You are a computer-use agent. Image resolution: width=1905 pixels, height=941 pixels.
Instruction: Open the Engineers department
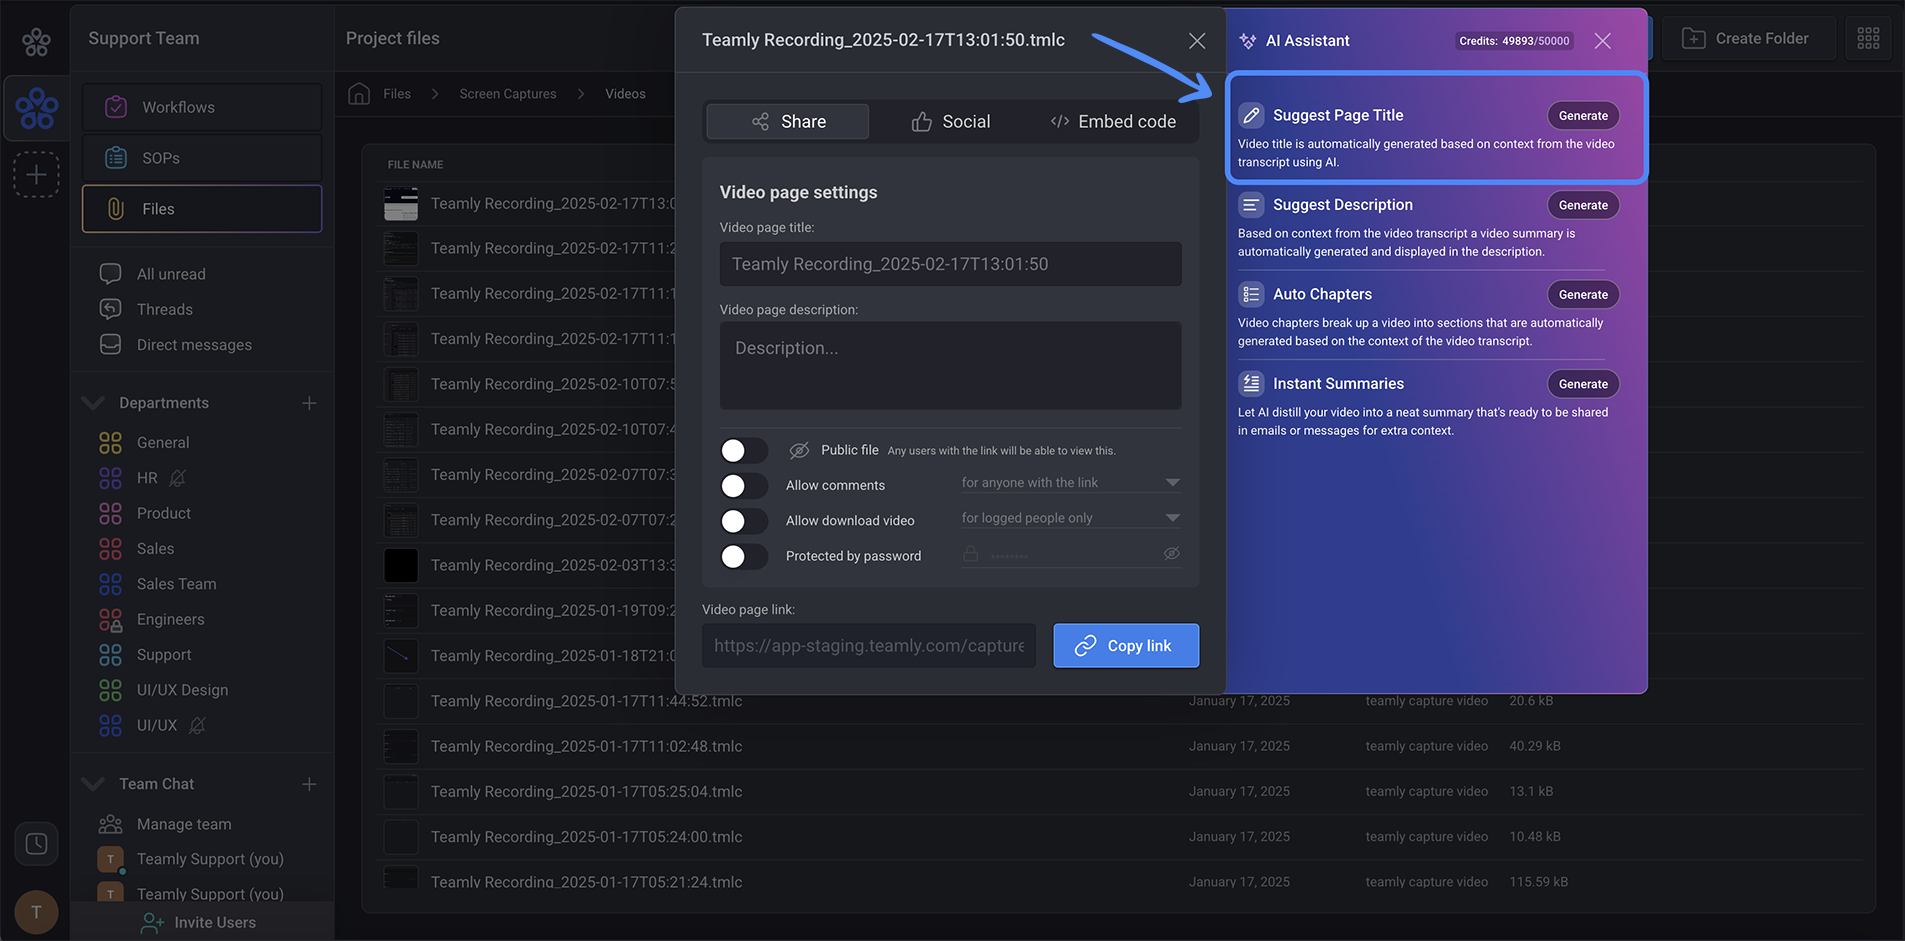click(x=170, y=619)
